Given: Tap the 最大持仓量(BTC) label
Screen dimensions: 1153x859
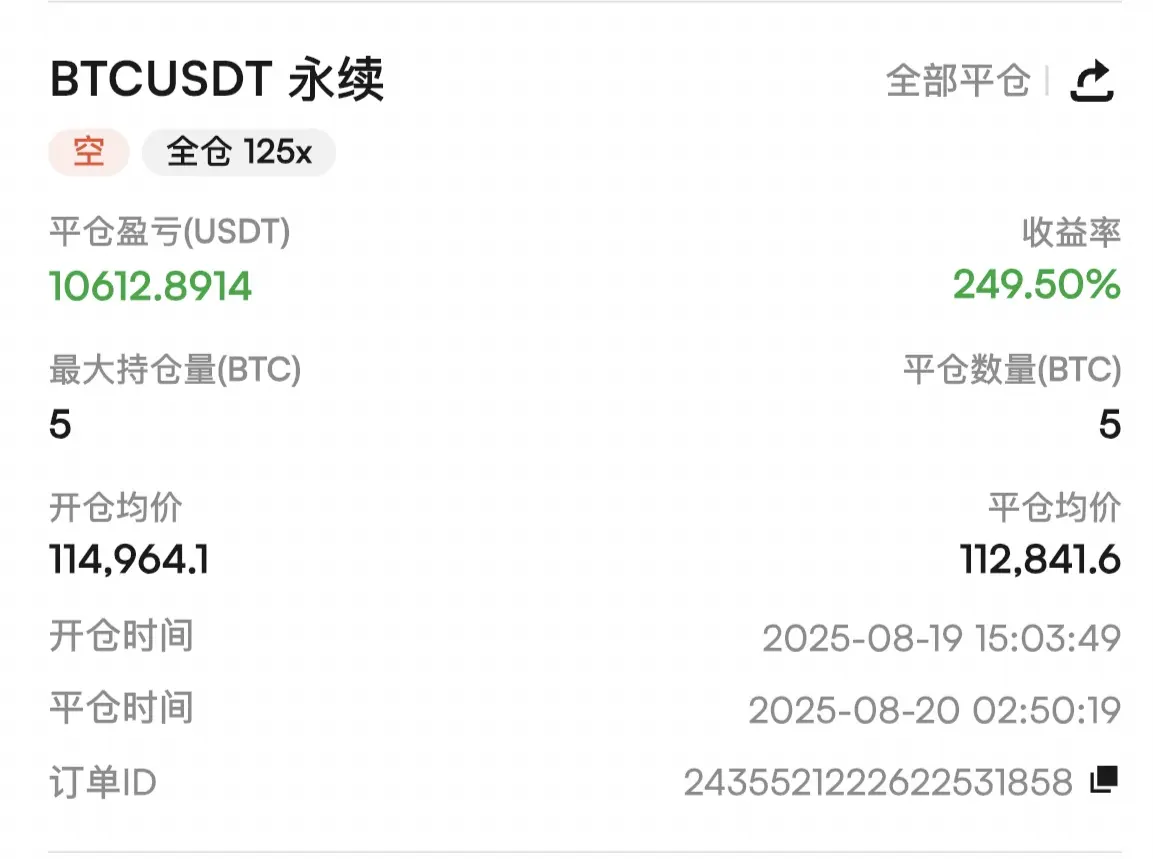Looking at the screenshot, I should tap(175, 369).
